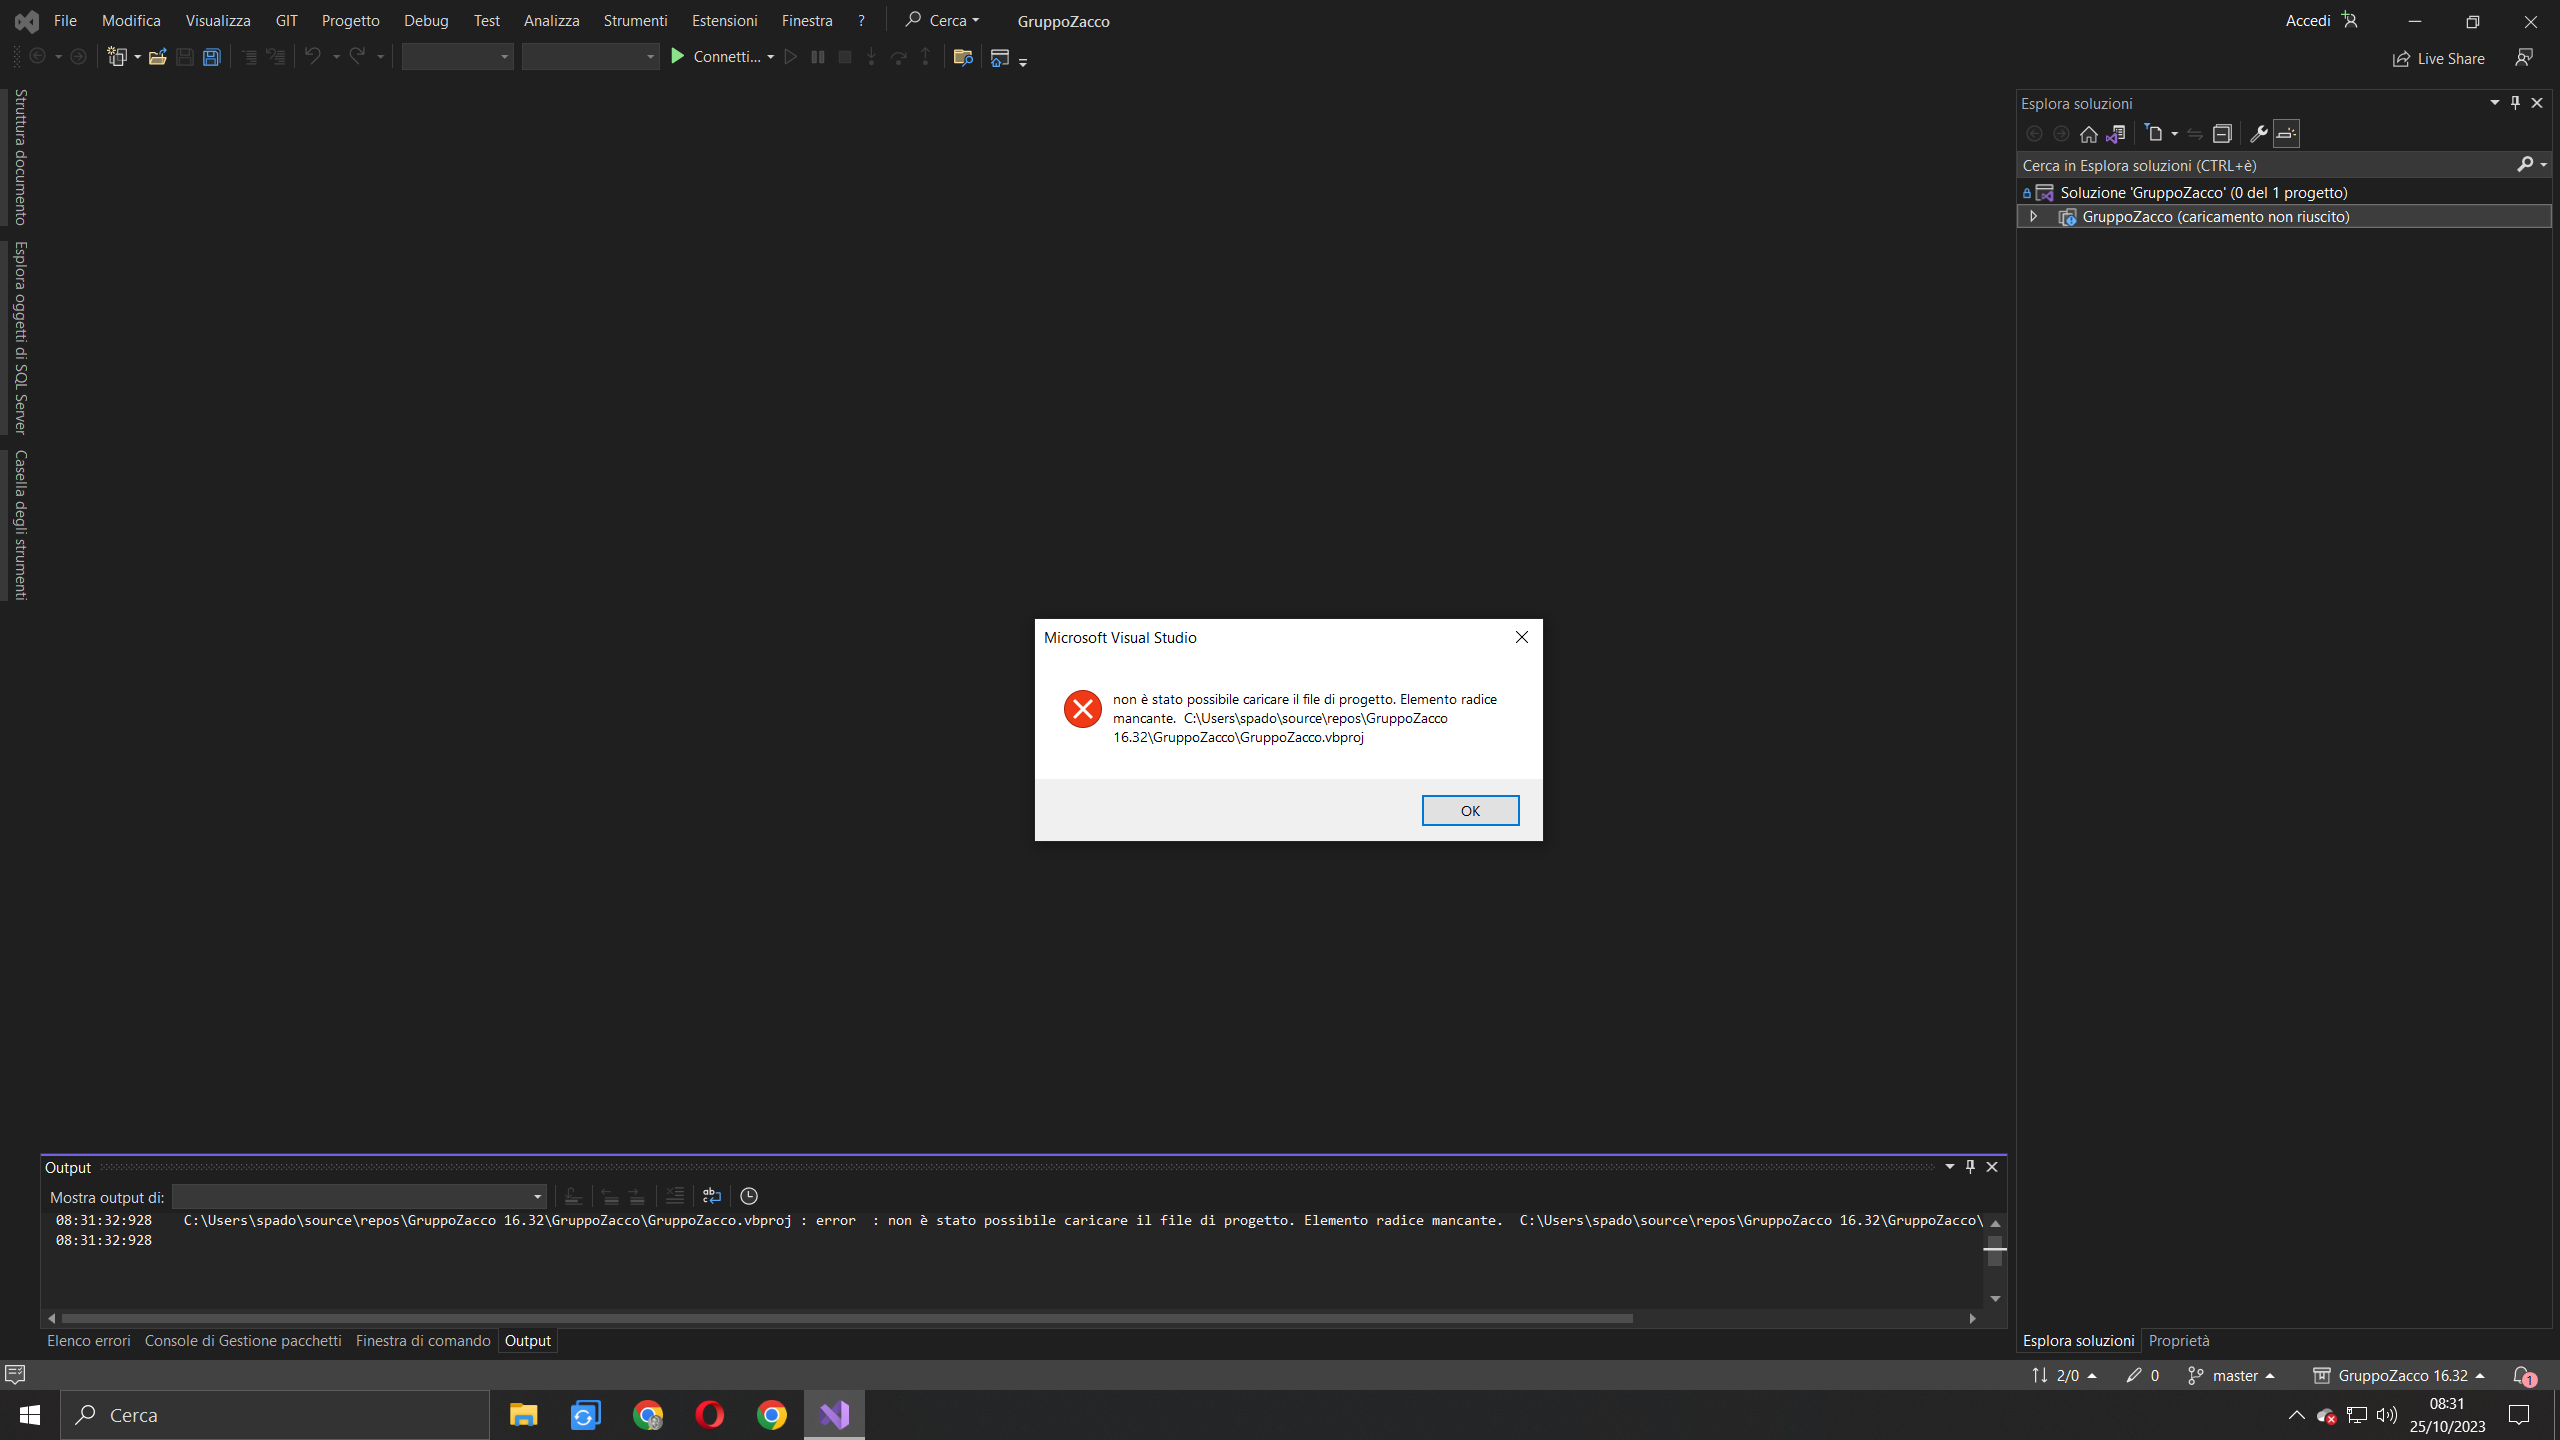Switch views icon in Esplora soluzioni

(2115, 133)
